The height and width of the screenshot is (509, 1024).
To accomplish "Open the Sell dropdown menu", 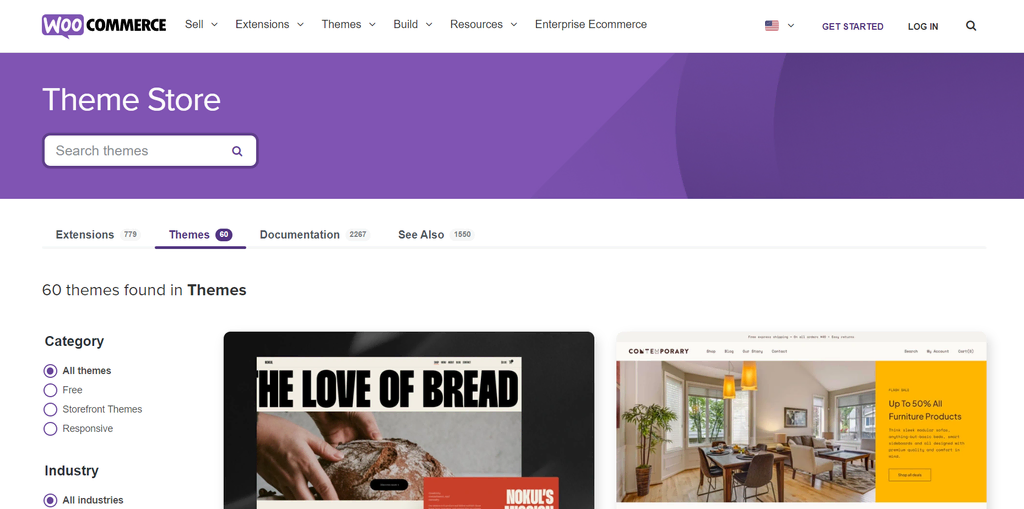I will click(201, 24).
